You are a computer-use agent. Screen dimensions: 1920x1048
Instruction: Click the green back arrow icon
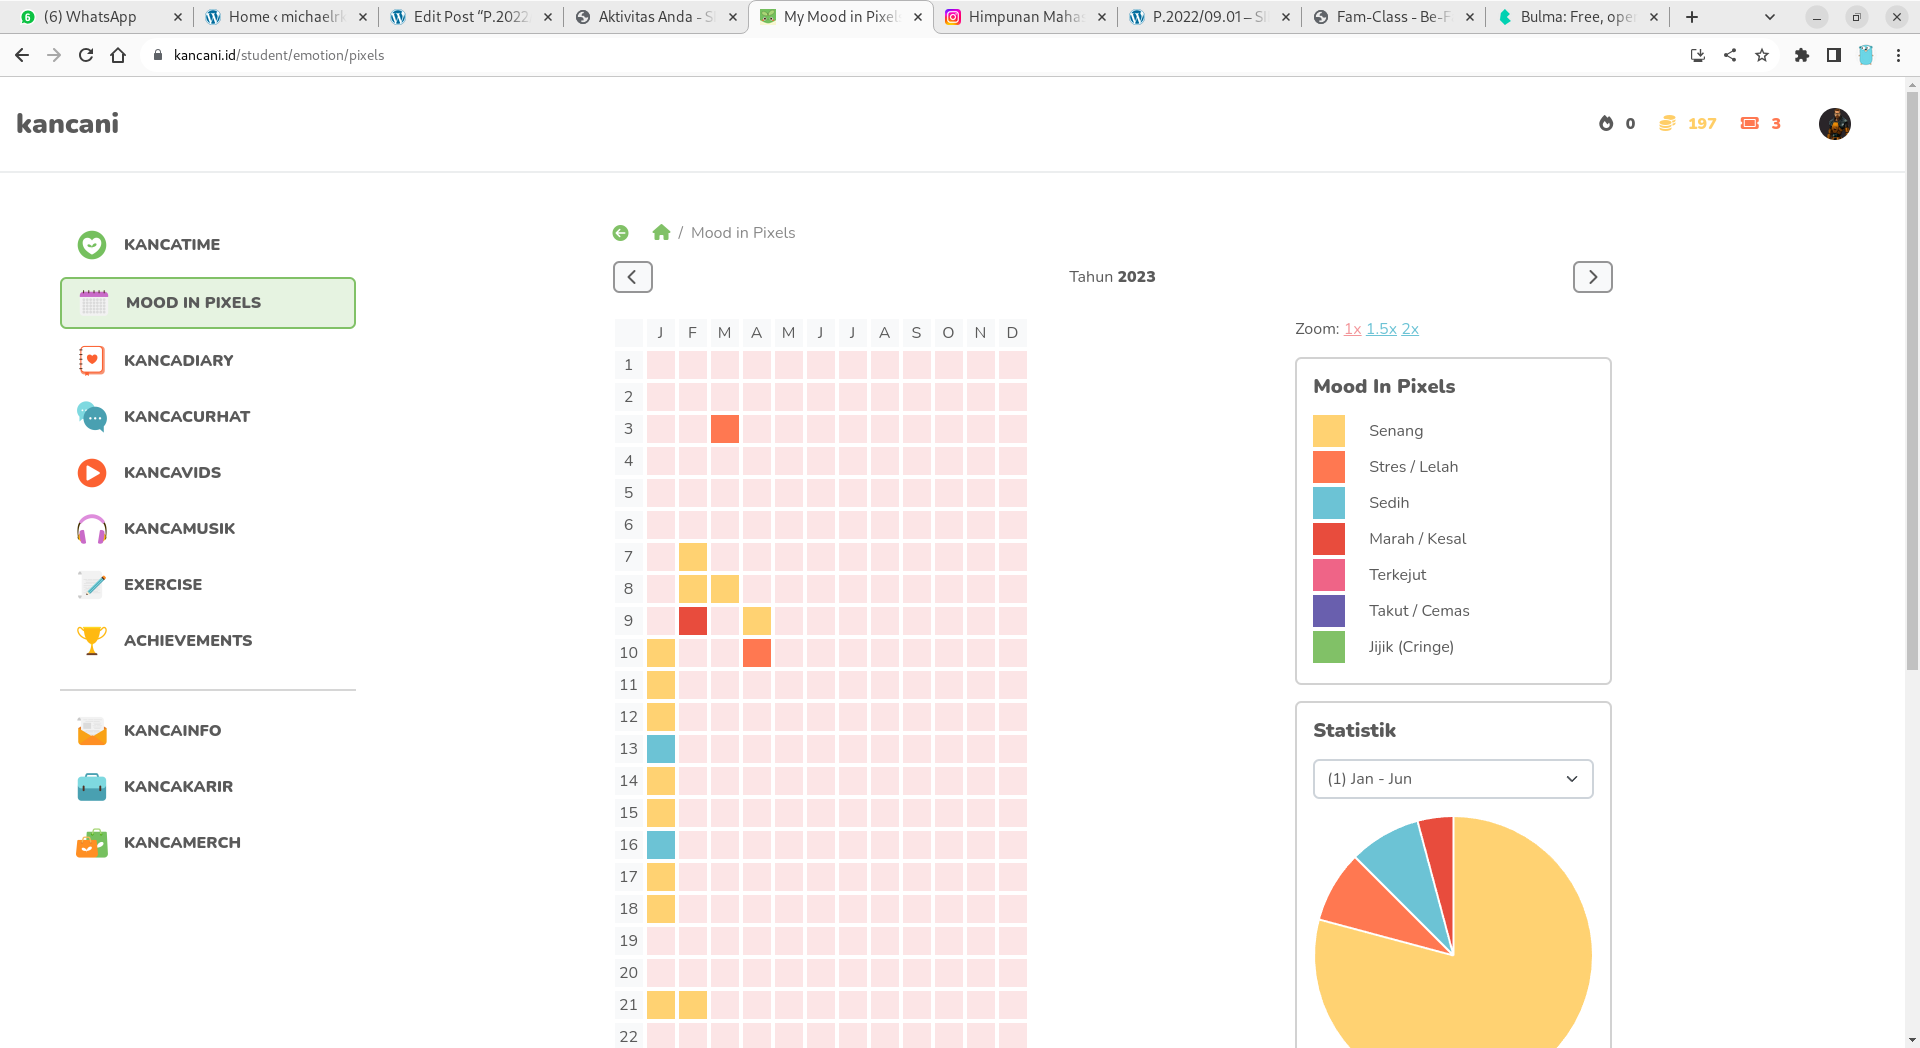pos(621,233)
